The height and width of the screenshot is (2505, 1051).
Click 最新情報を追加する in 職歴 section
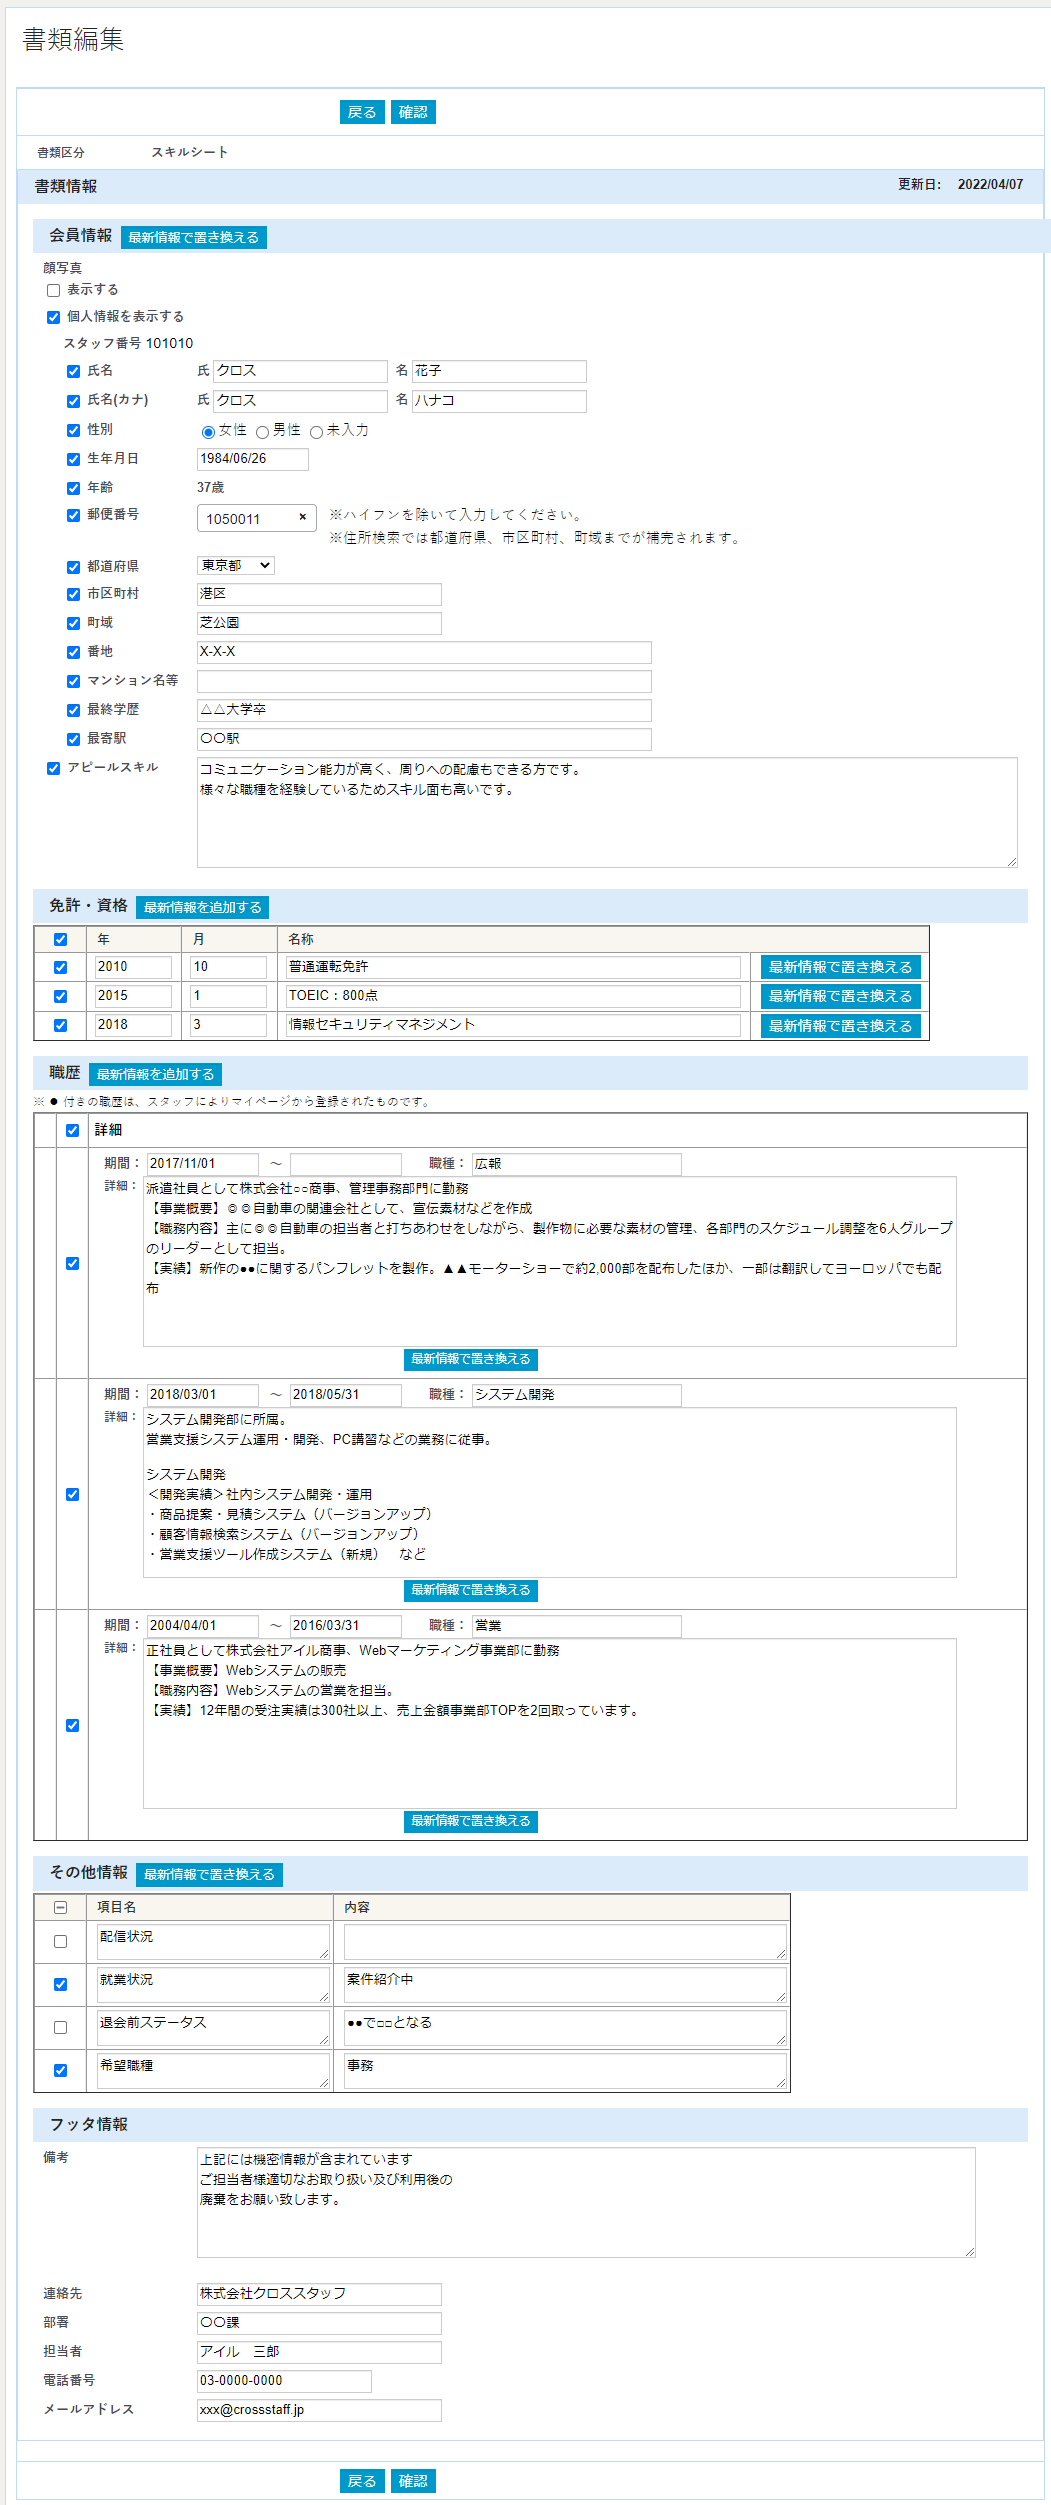[x=155, y=1074]
